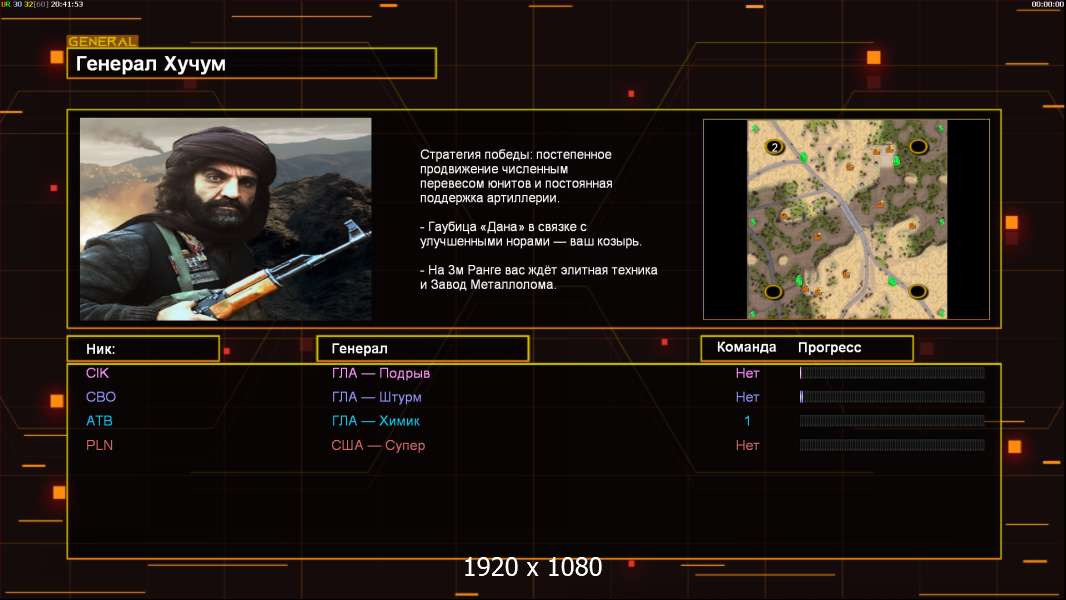Select the Ник: column header

[x=142, y=348]
